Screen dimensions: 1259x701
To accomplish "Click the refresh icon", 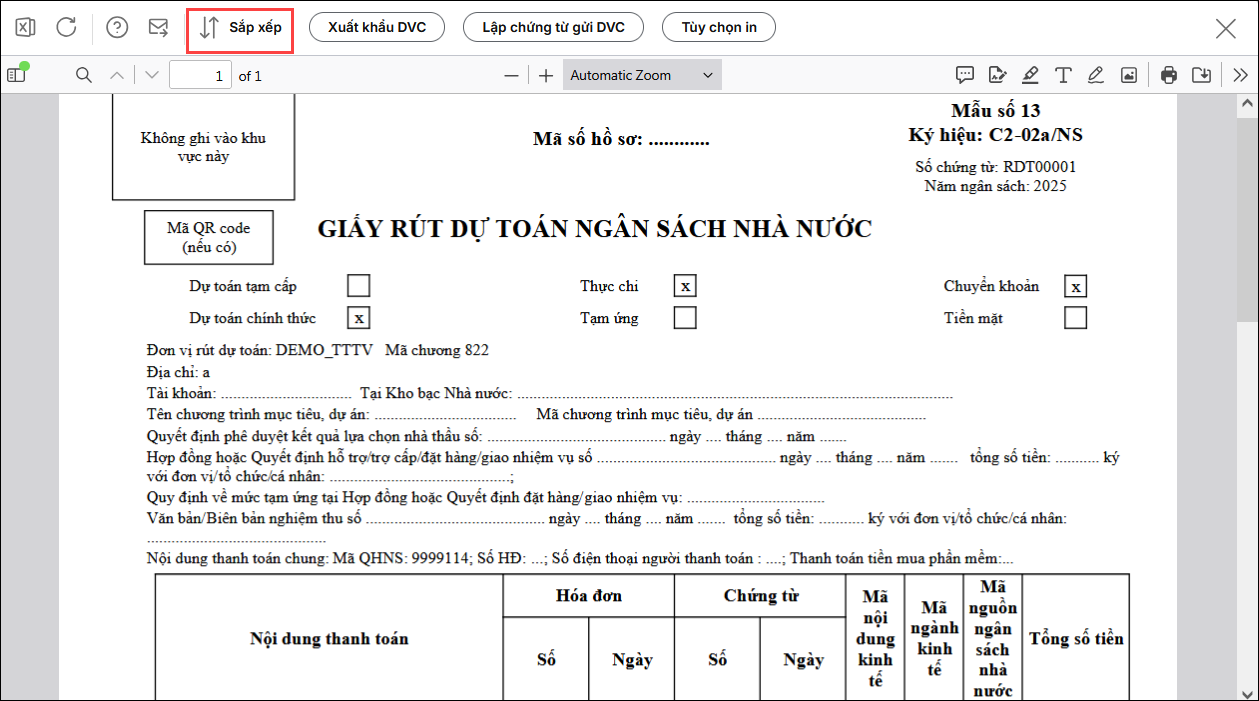I will (x=66, y=28).
